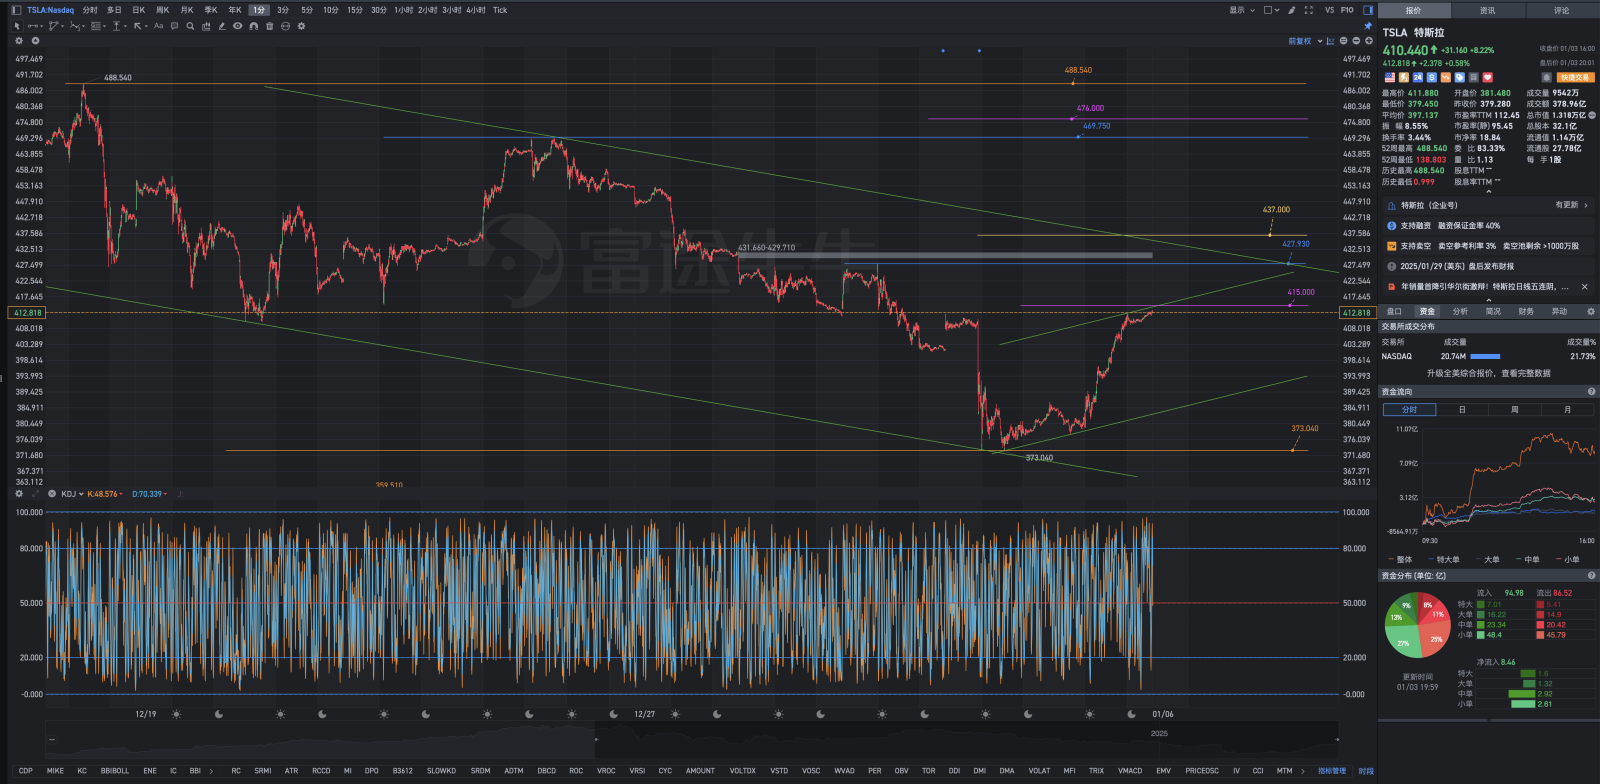Viewport: 1600px width, 784px height.
Task: Click the gear at drawing toolbar end
Action: tap(301, 26)
